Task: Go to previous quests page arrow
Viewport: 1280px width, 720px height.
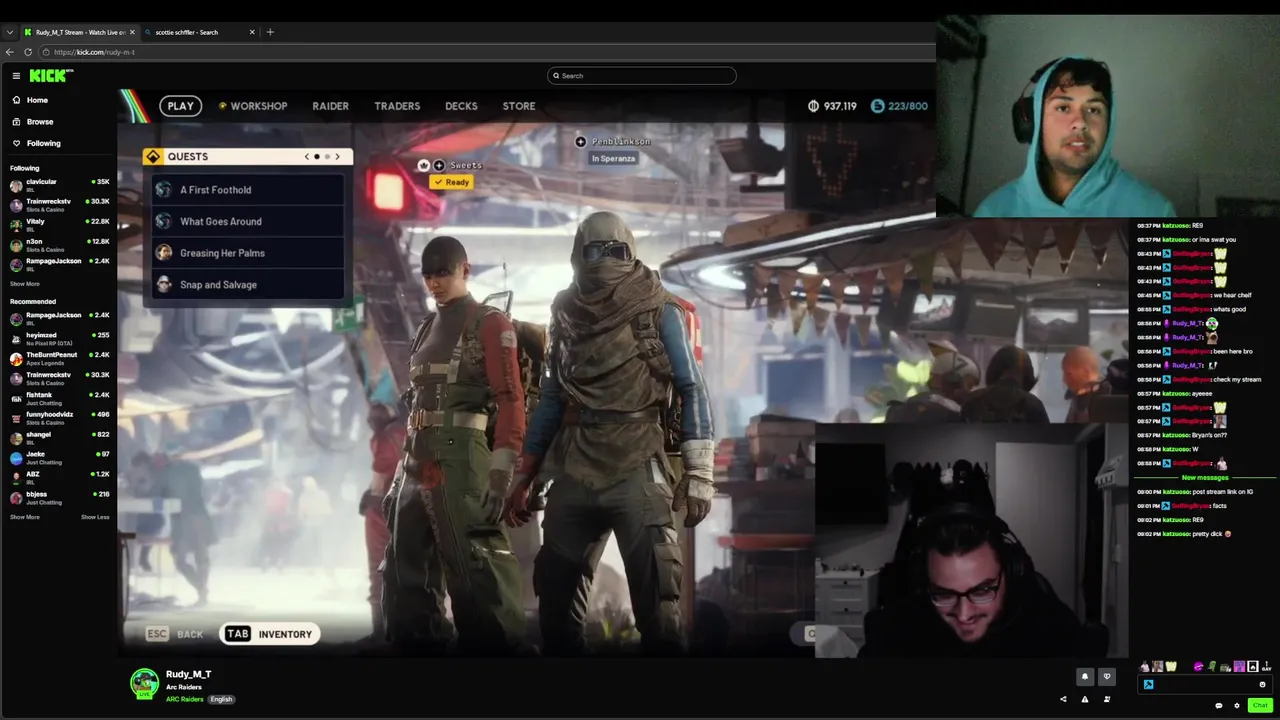Action: (307, 157)
